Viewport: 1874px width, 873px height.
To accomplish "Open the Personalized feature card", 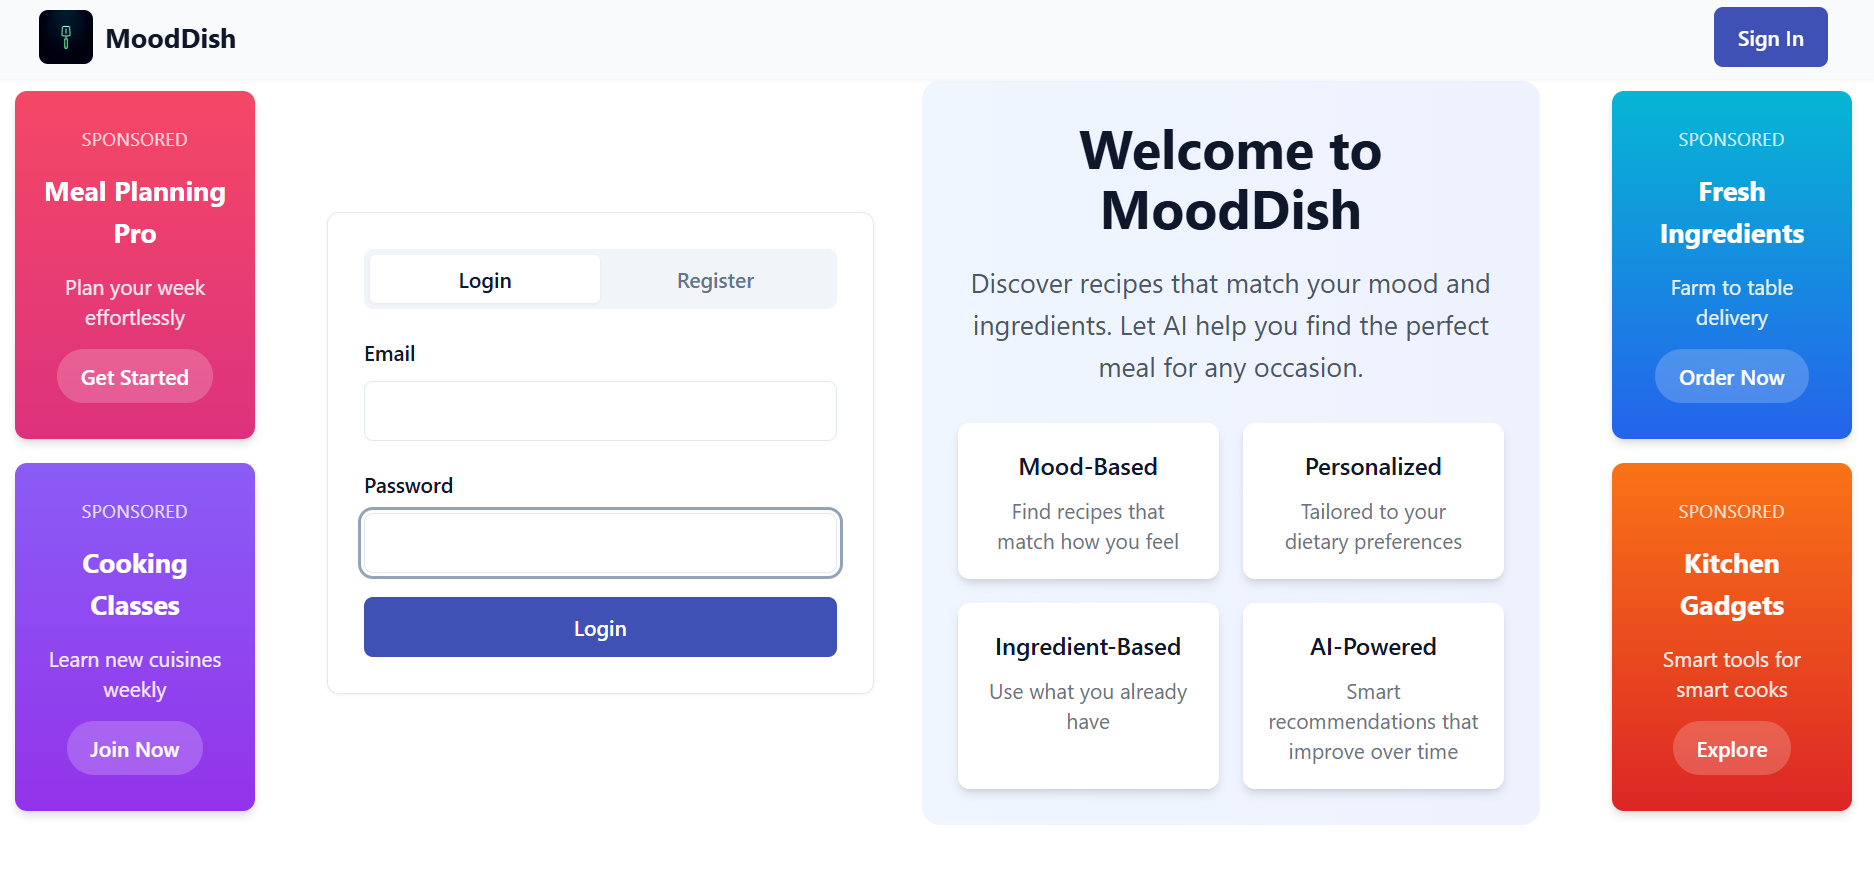I will tap(1373, 501).
